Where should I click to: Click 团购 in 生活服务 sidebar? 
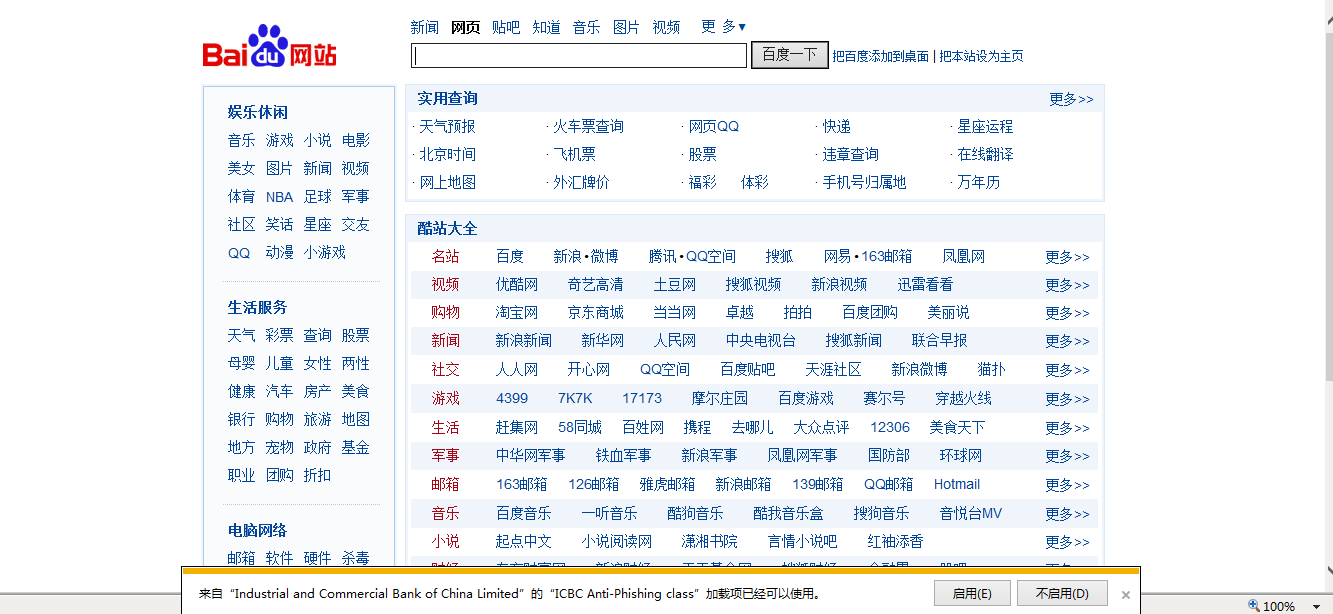pos(280,476)
